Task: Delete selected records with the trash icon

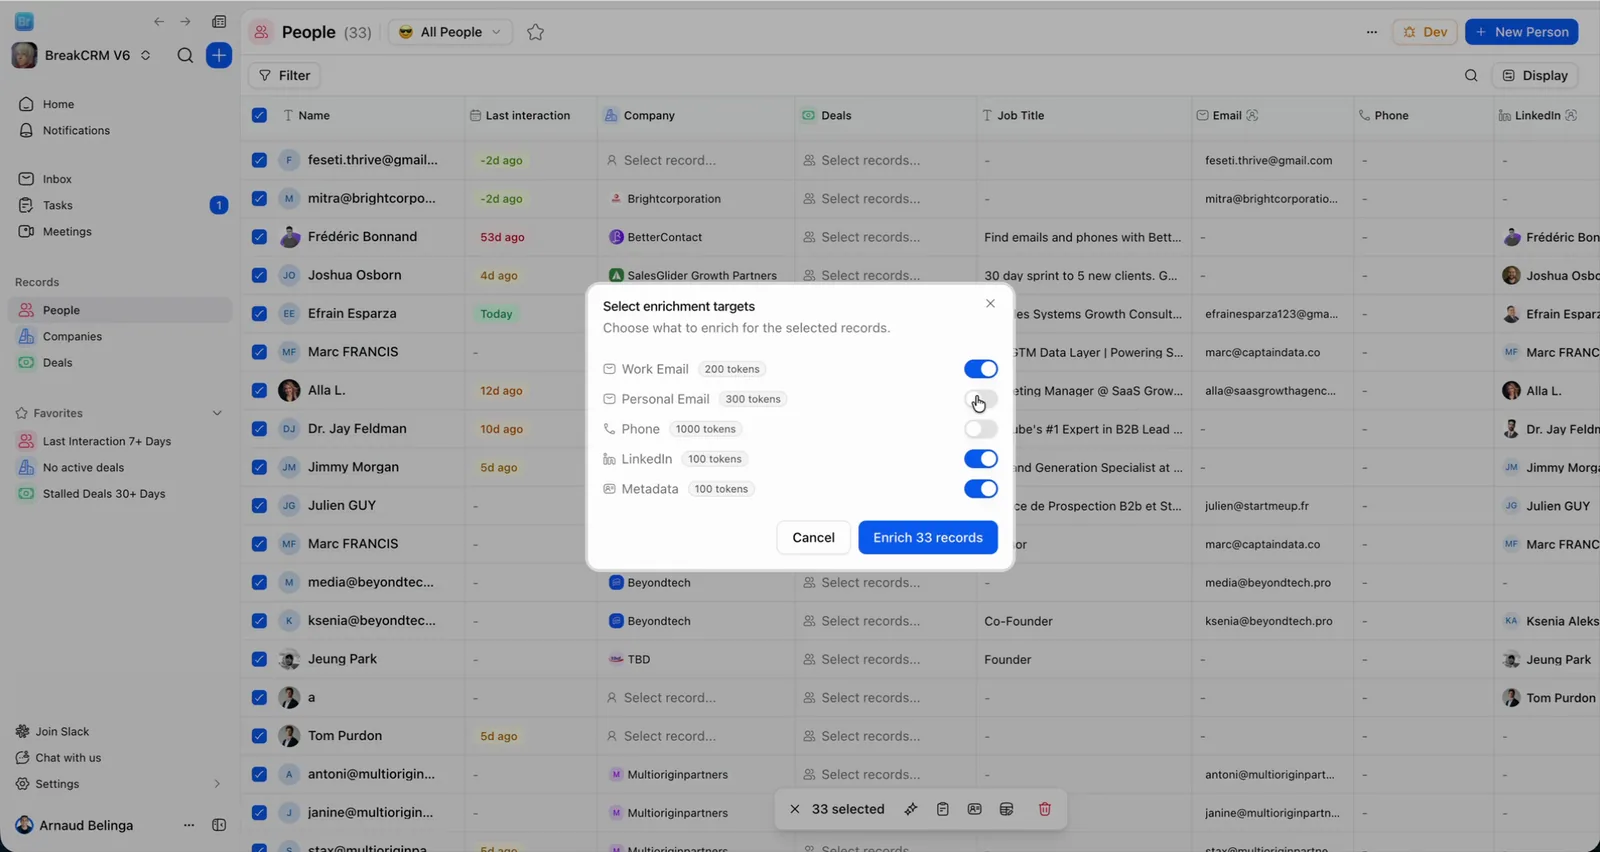Action: coord(1045,809)
